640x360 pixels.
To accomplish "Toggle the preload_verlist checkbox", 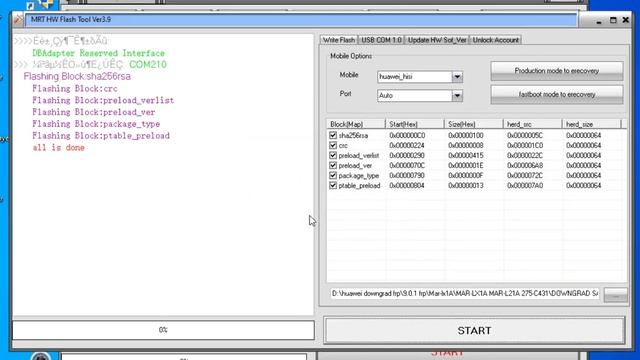I will [x=333, y=155].
